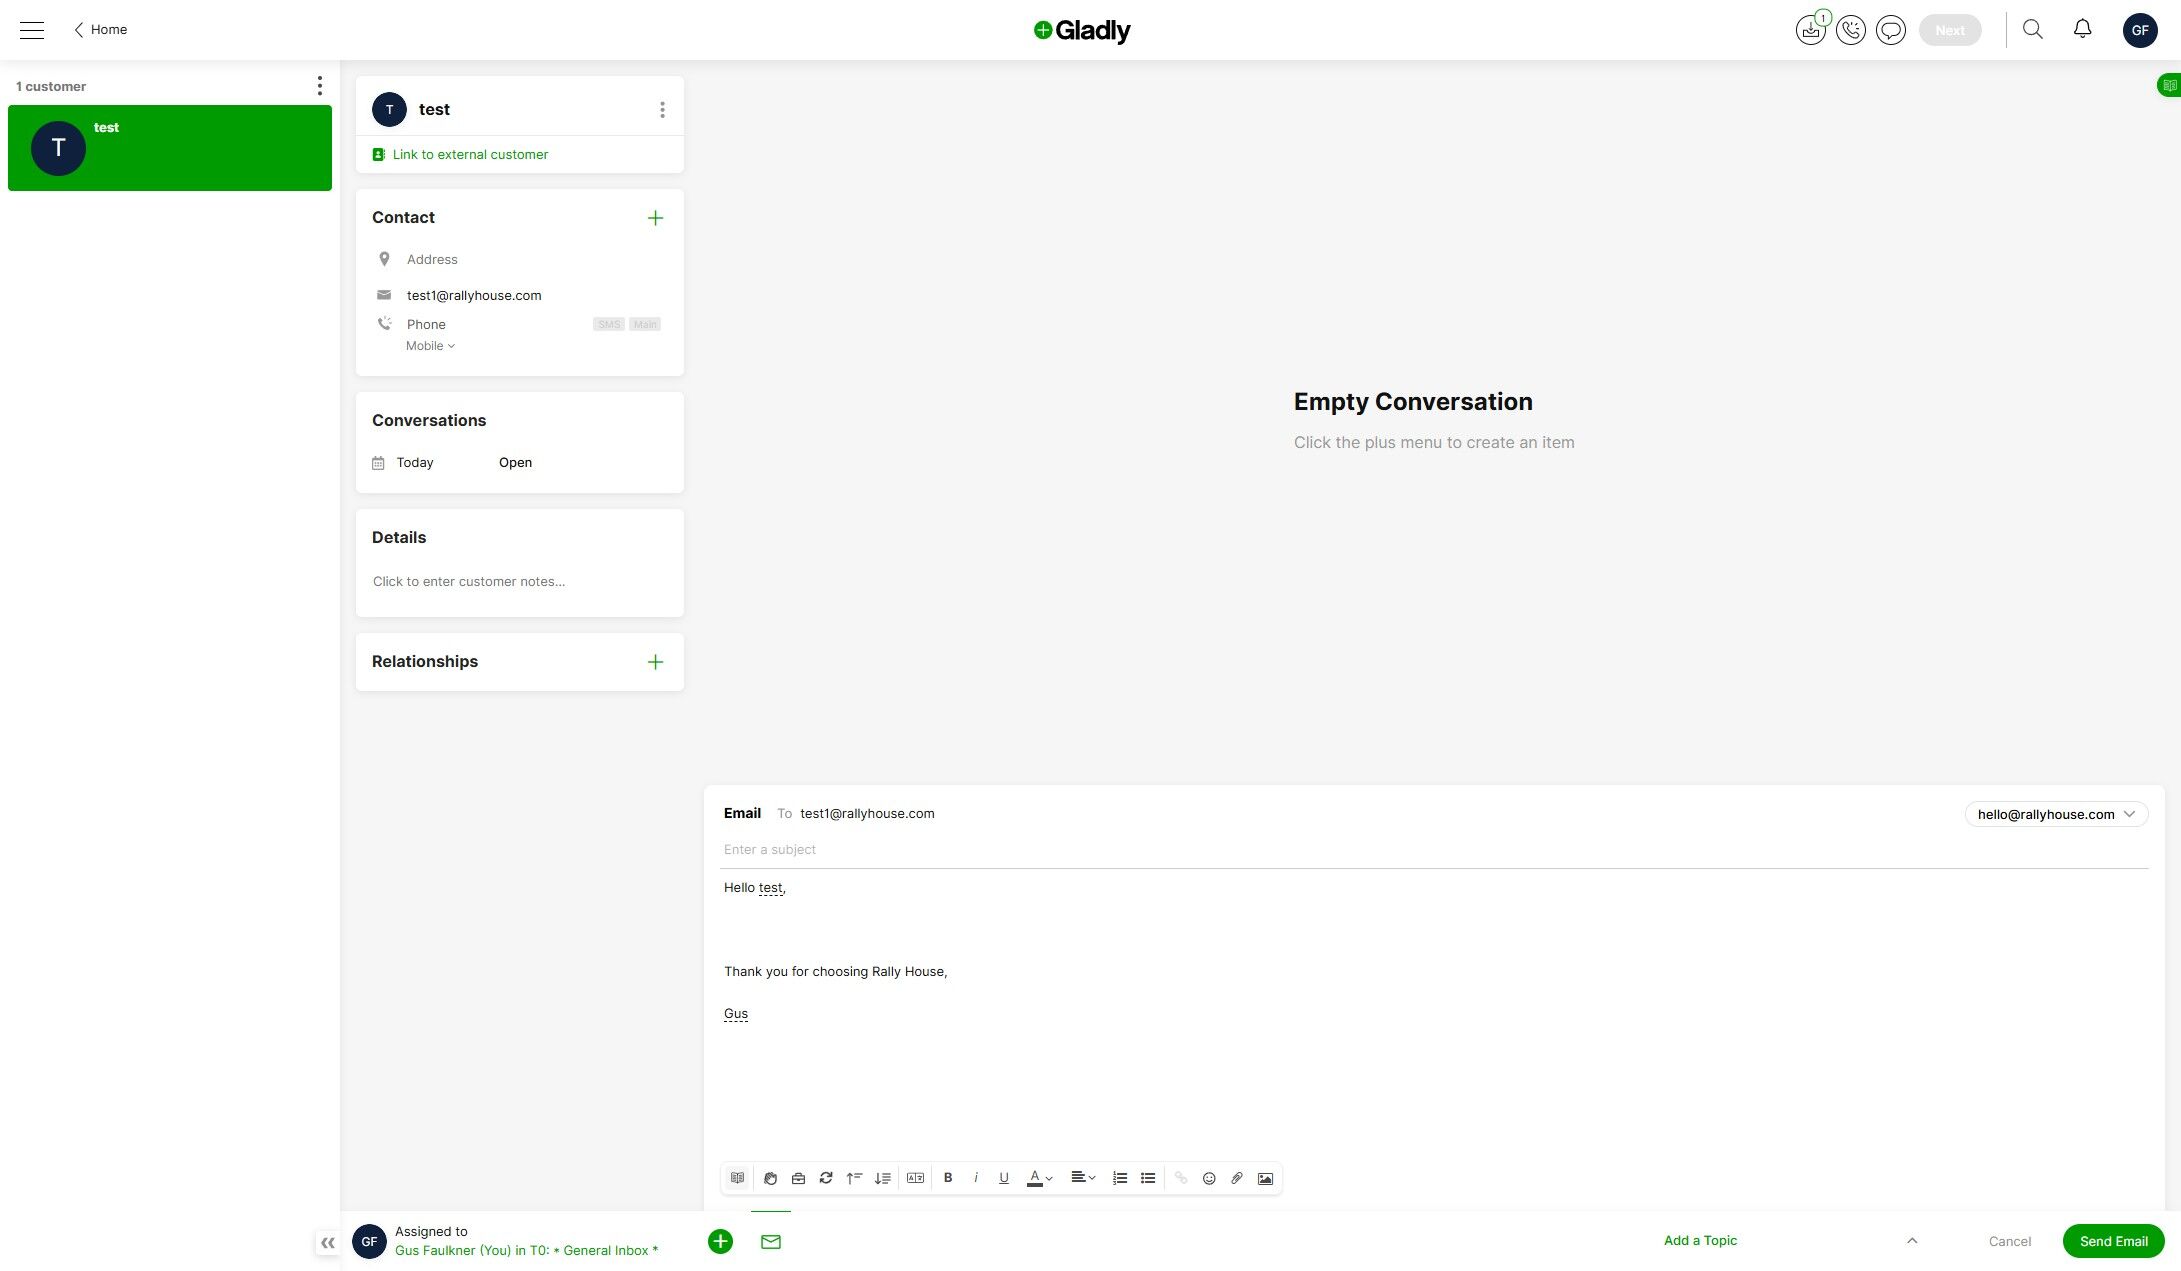Toggle the Main phone tag
This screenshot has height=1271, width=2181.
point(645,324)
